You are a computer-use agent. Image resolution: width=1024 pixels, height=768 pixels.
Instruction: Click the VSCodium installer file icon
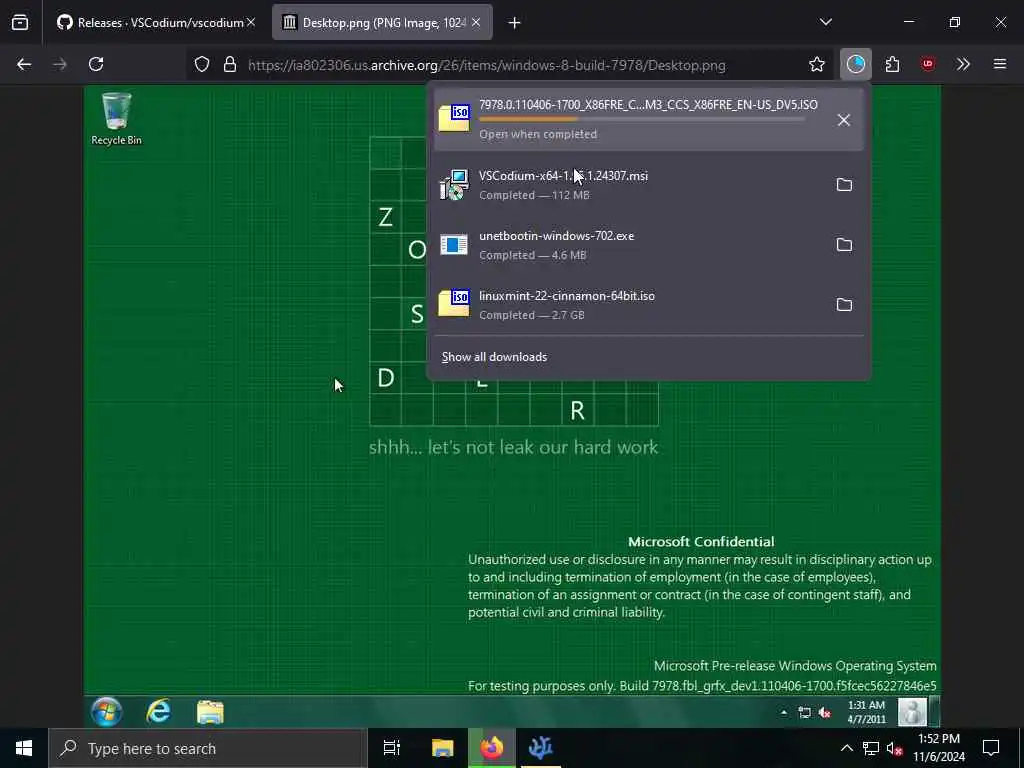[x=454, y=185]
